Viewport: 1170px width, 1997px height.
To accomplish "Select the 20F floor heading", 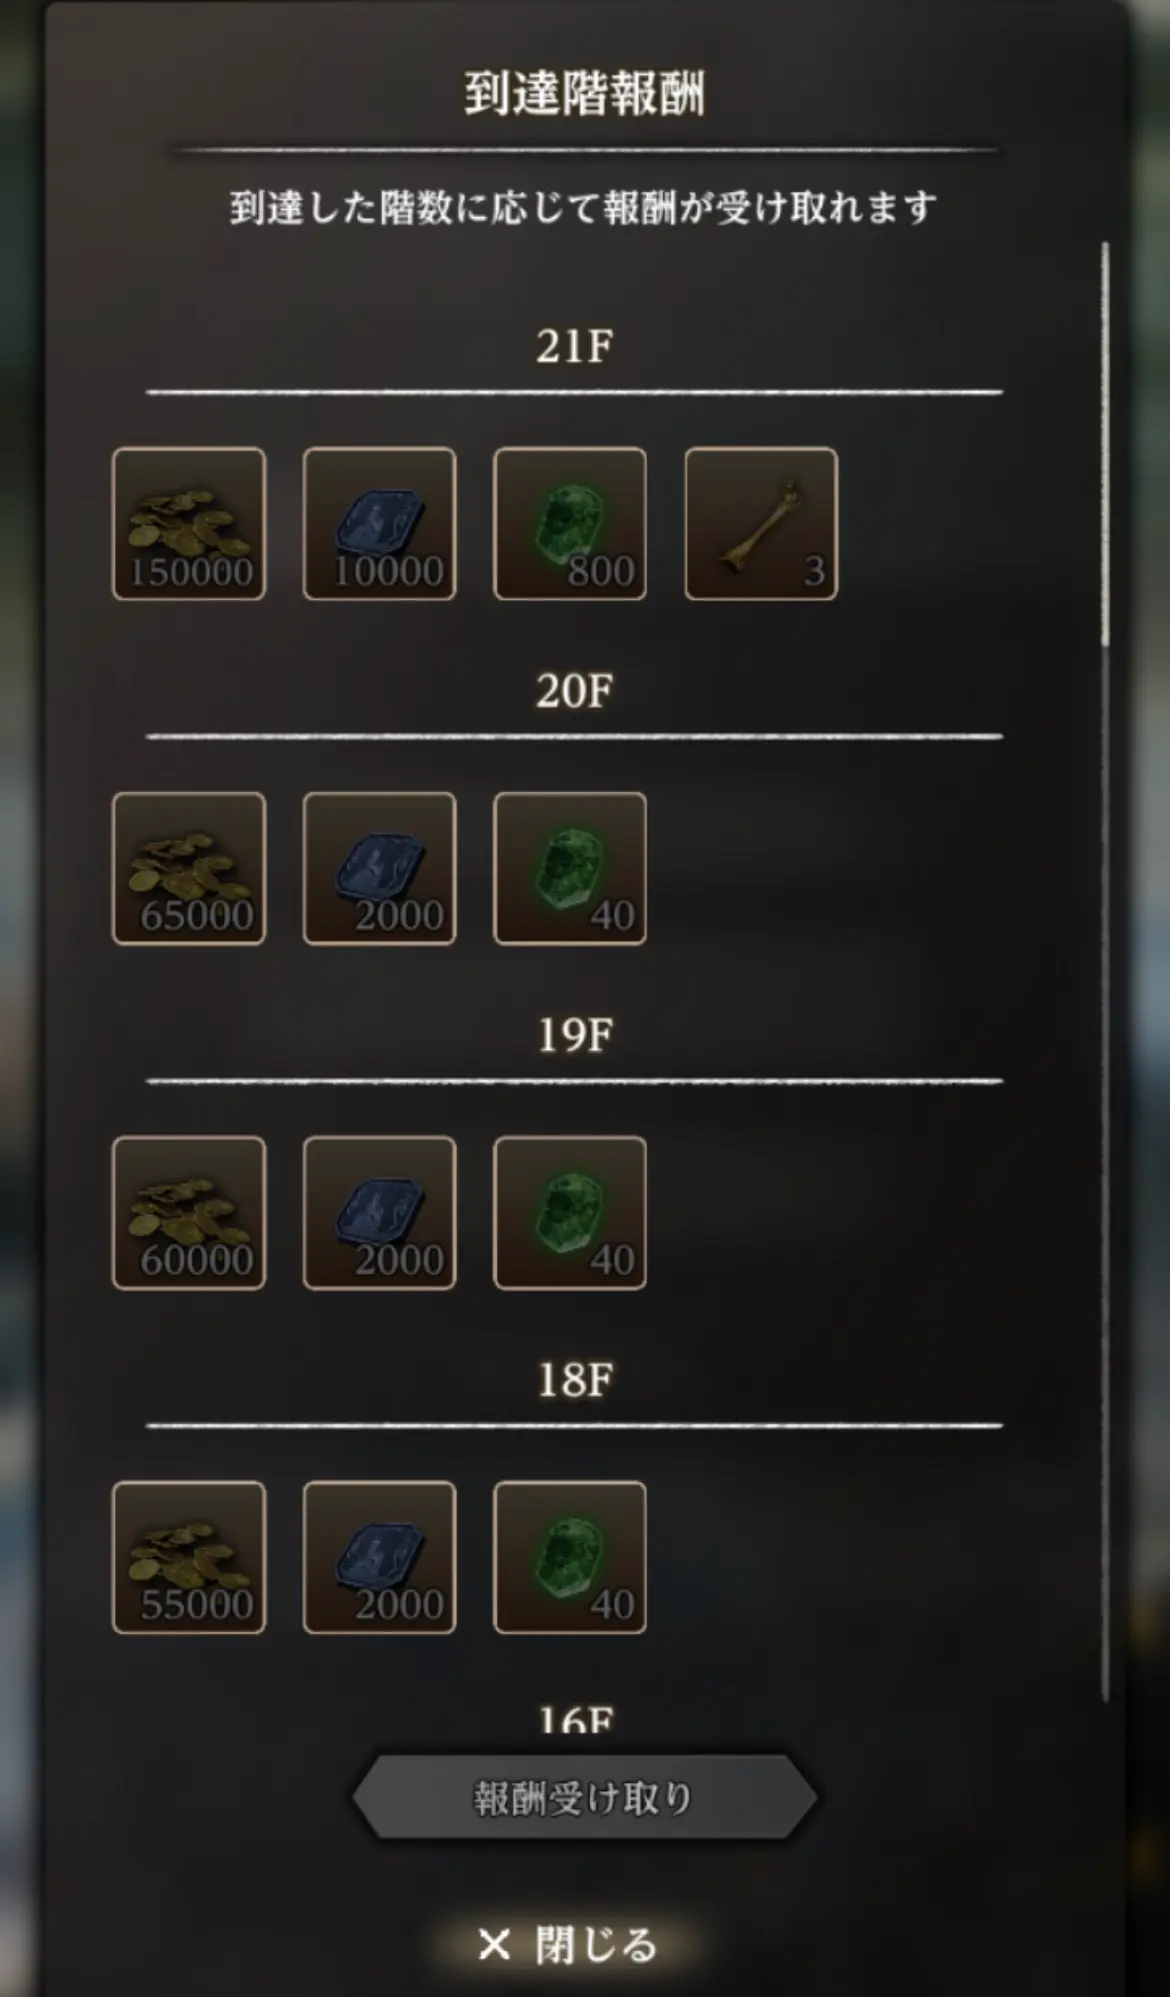I will click(574, 691).
